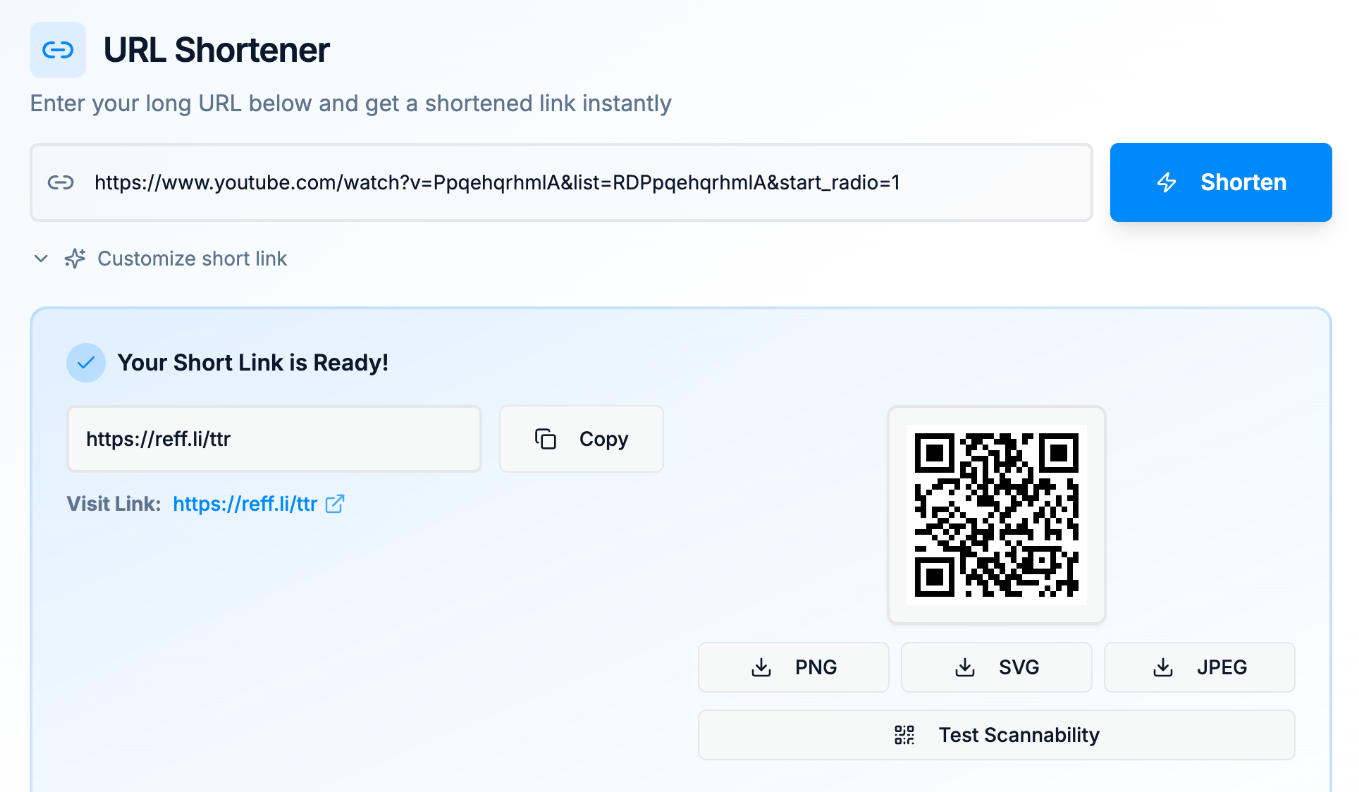1359x792 pixels.
Task: Expand the Customize short link section
Action: [191, 258]
